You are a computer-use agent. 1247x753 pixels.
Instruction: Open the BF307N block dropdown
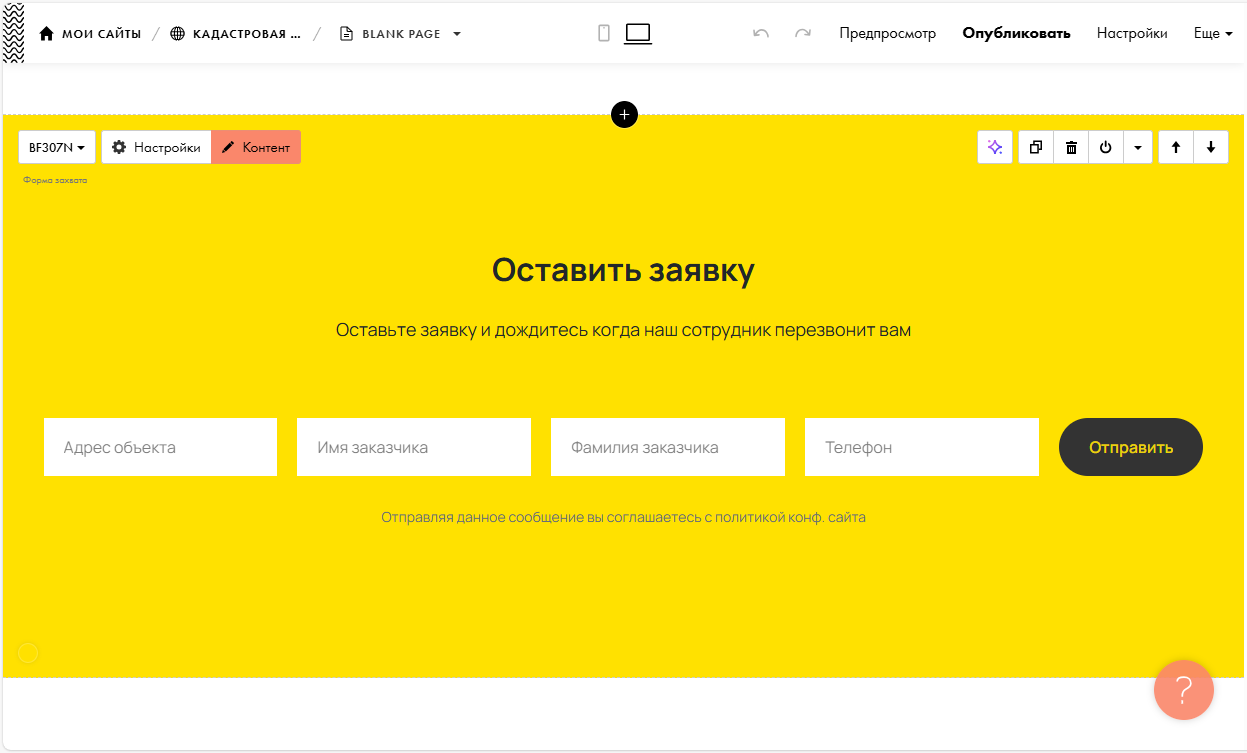tap(57, 147)
